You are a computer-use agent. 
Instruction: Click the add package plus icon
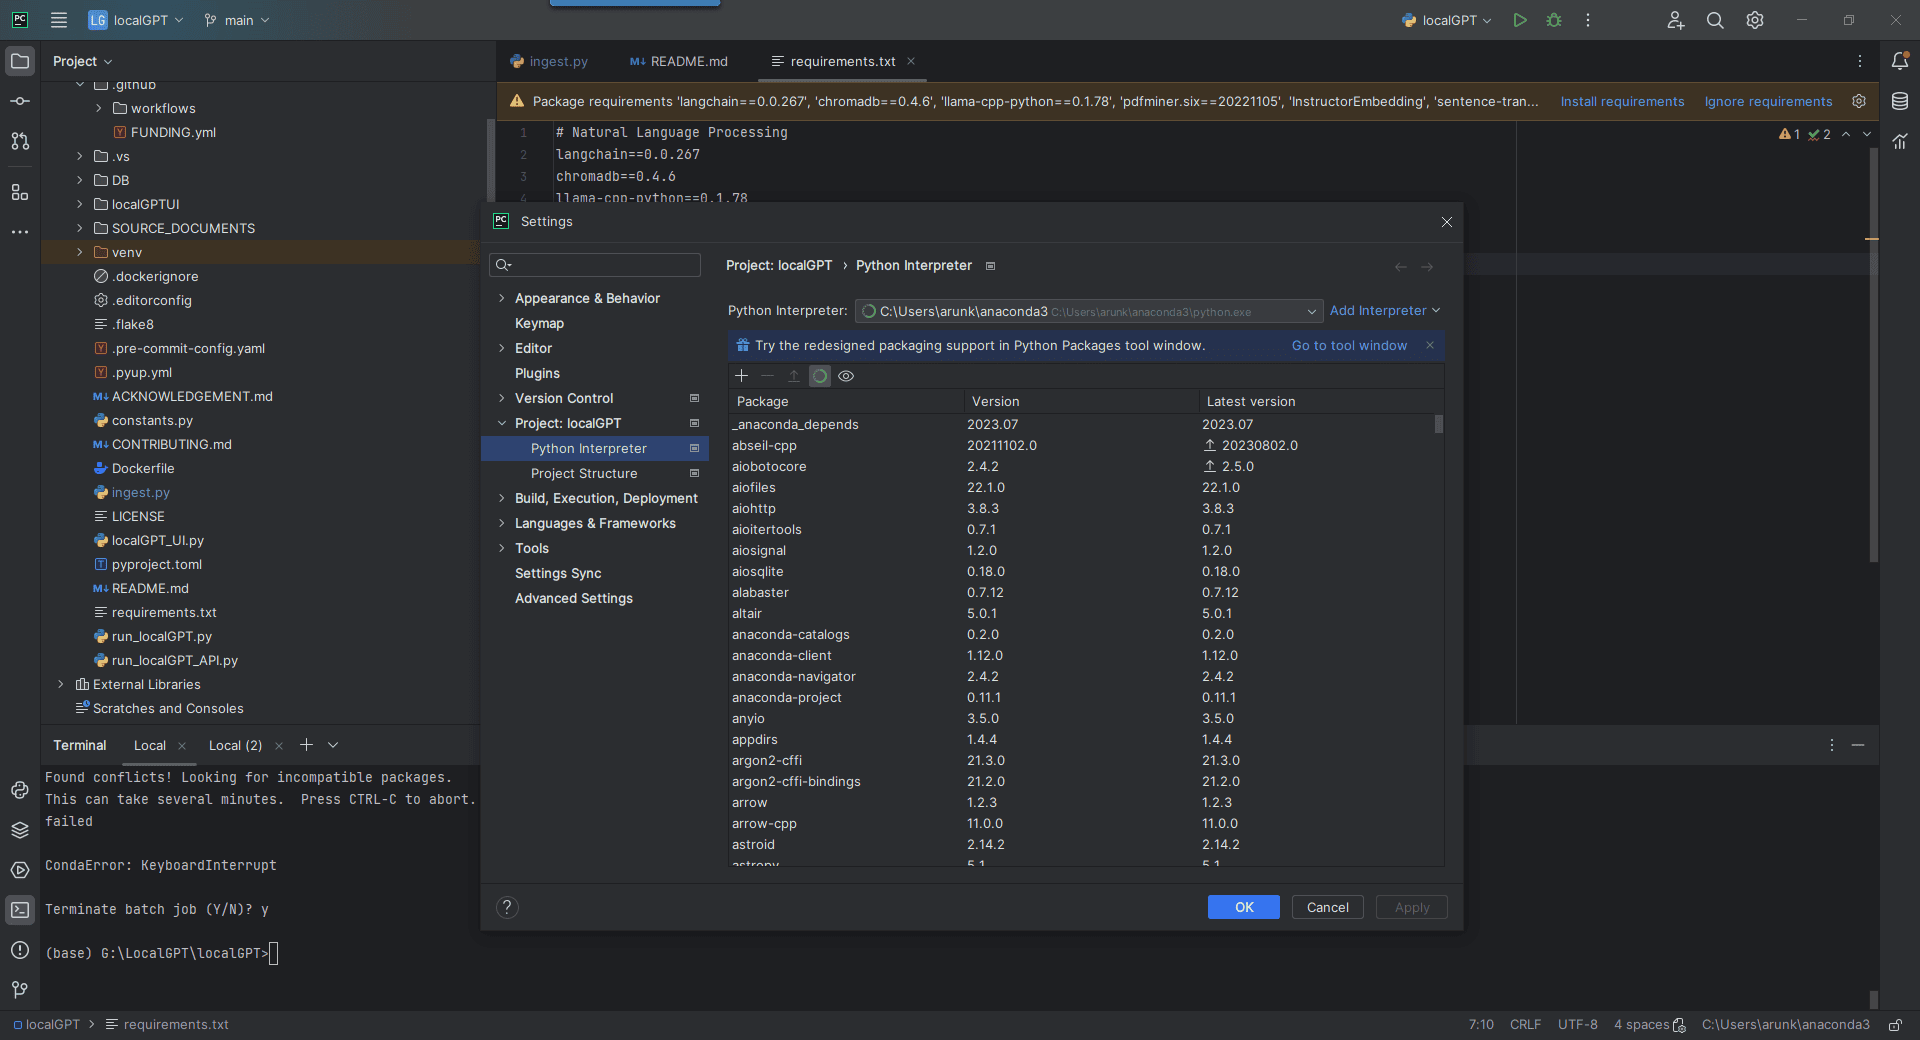[741, 376]
